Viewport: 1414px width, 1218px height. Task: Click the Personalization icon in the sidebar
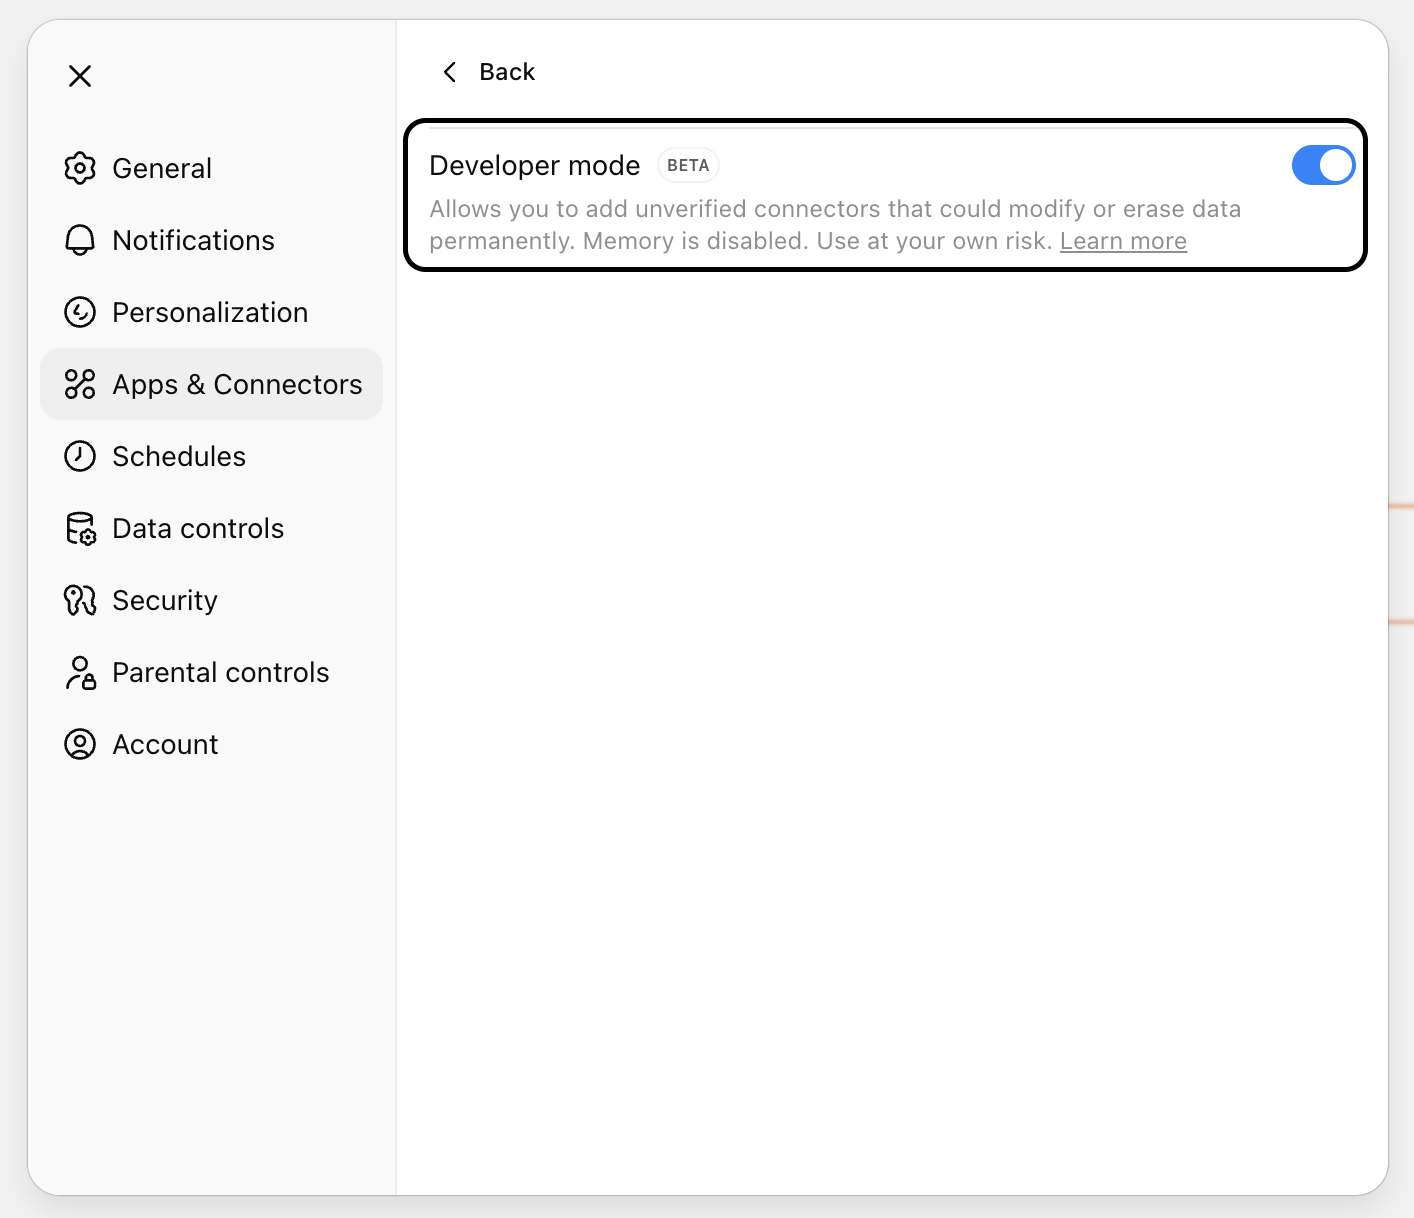[80, 312]
